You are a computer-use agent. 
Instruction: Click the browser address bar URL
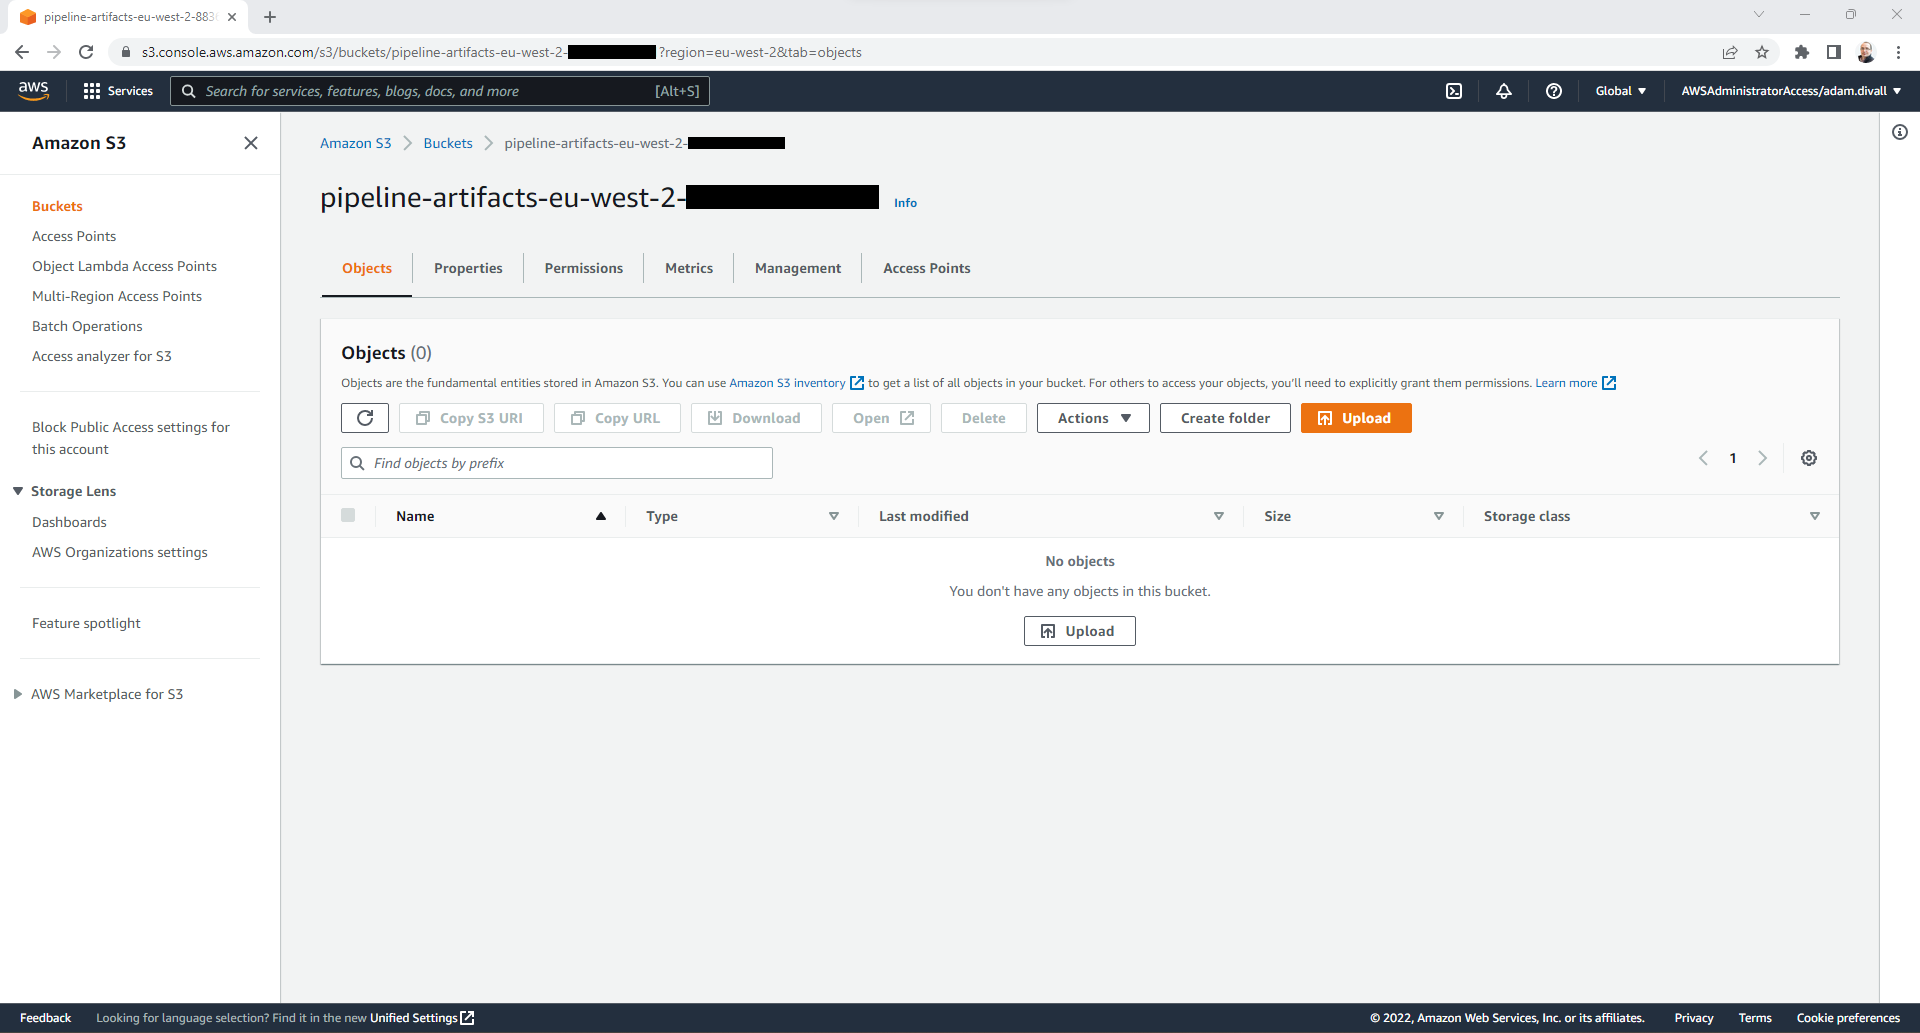pos(500,52)
